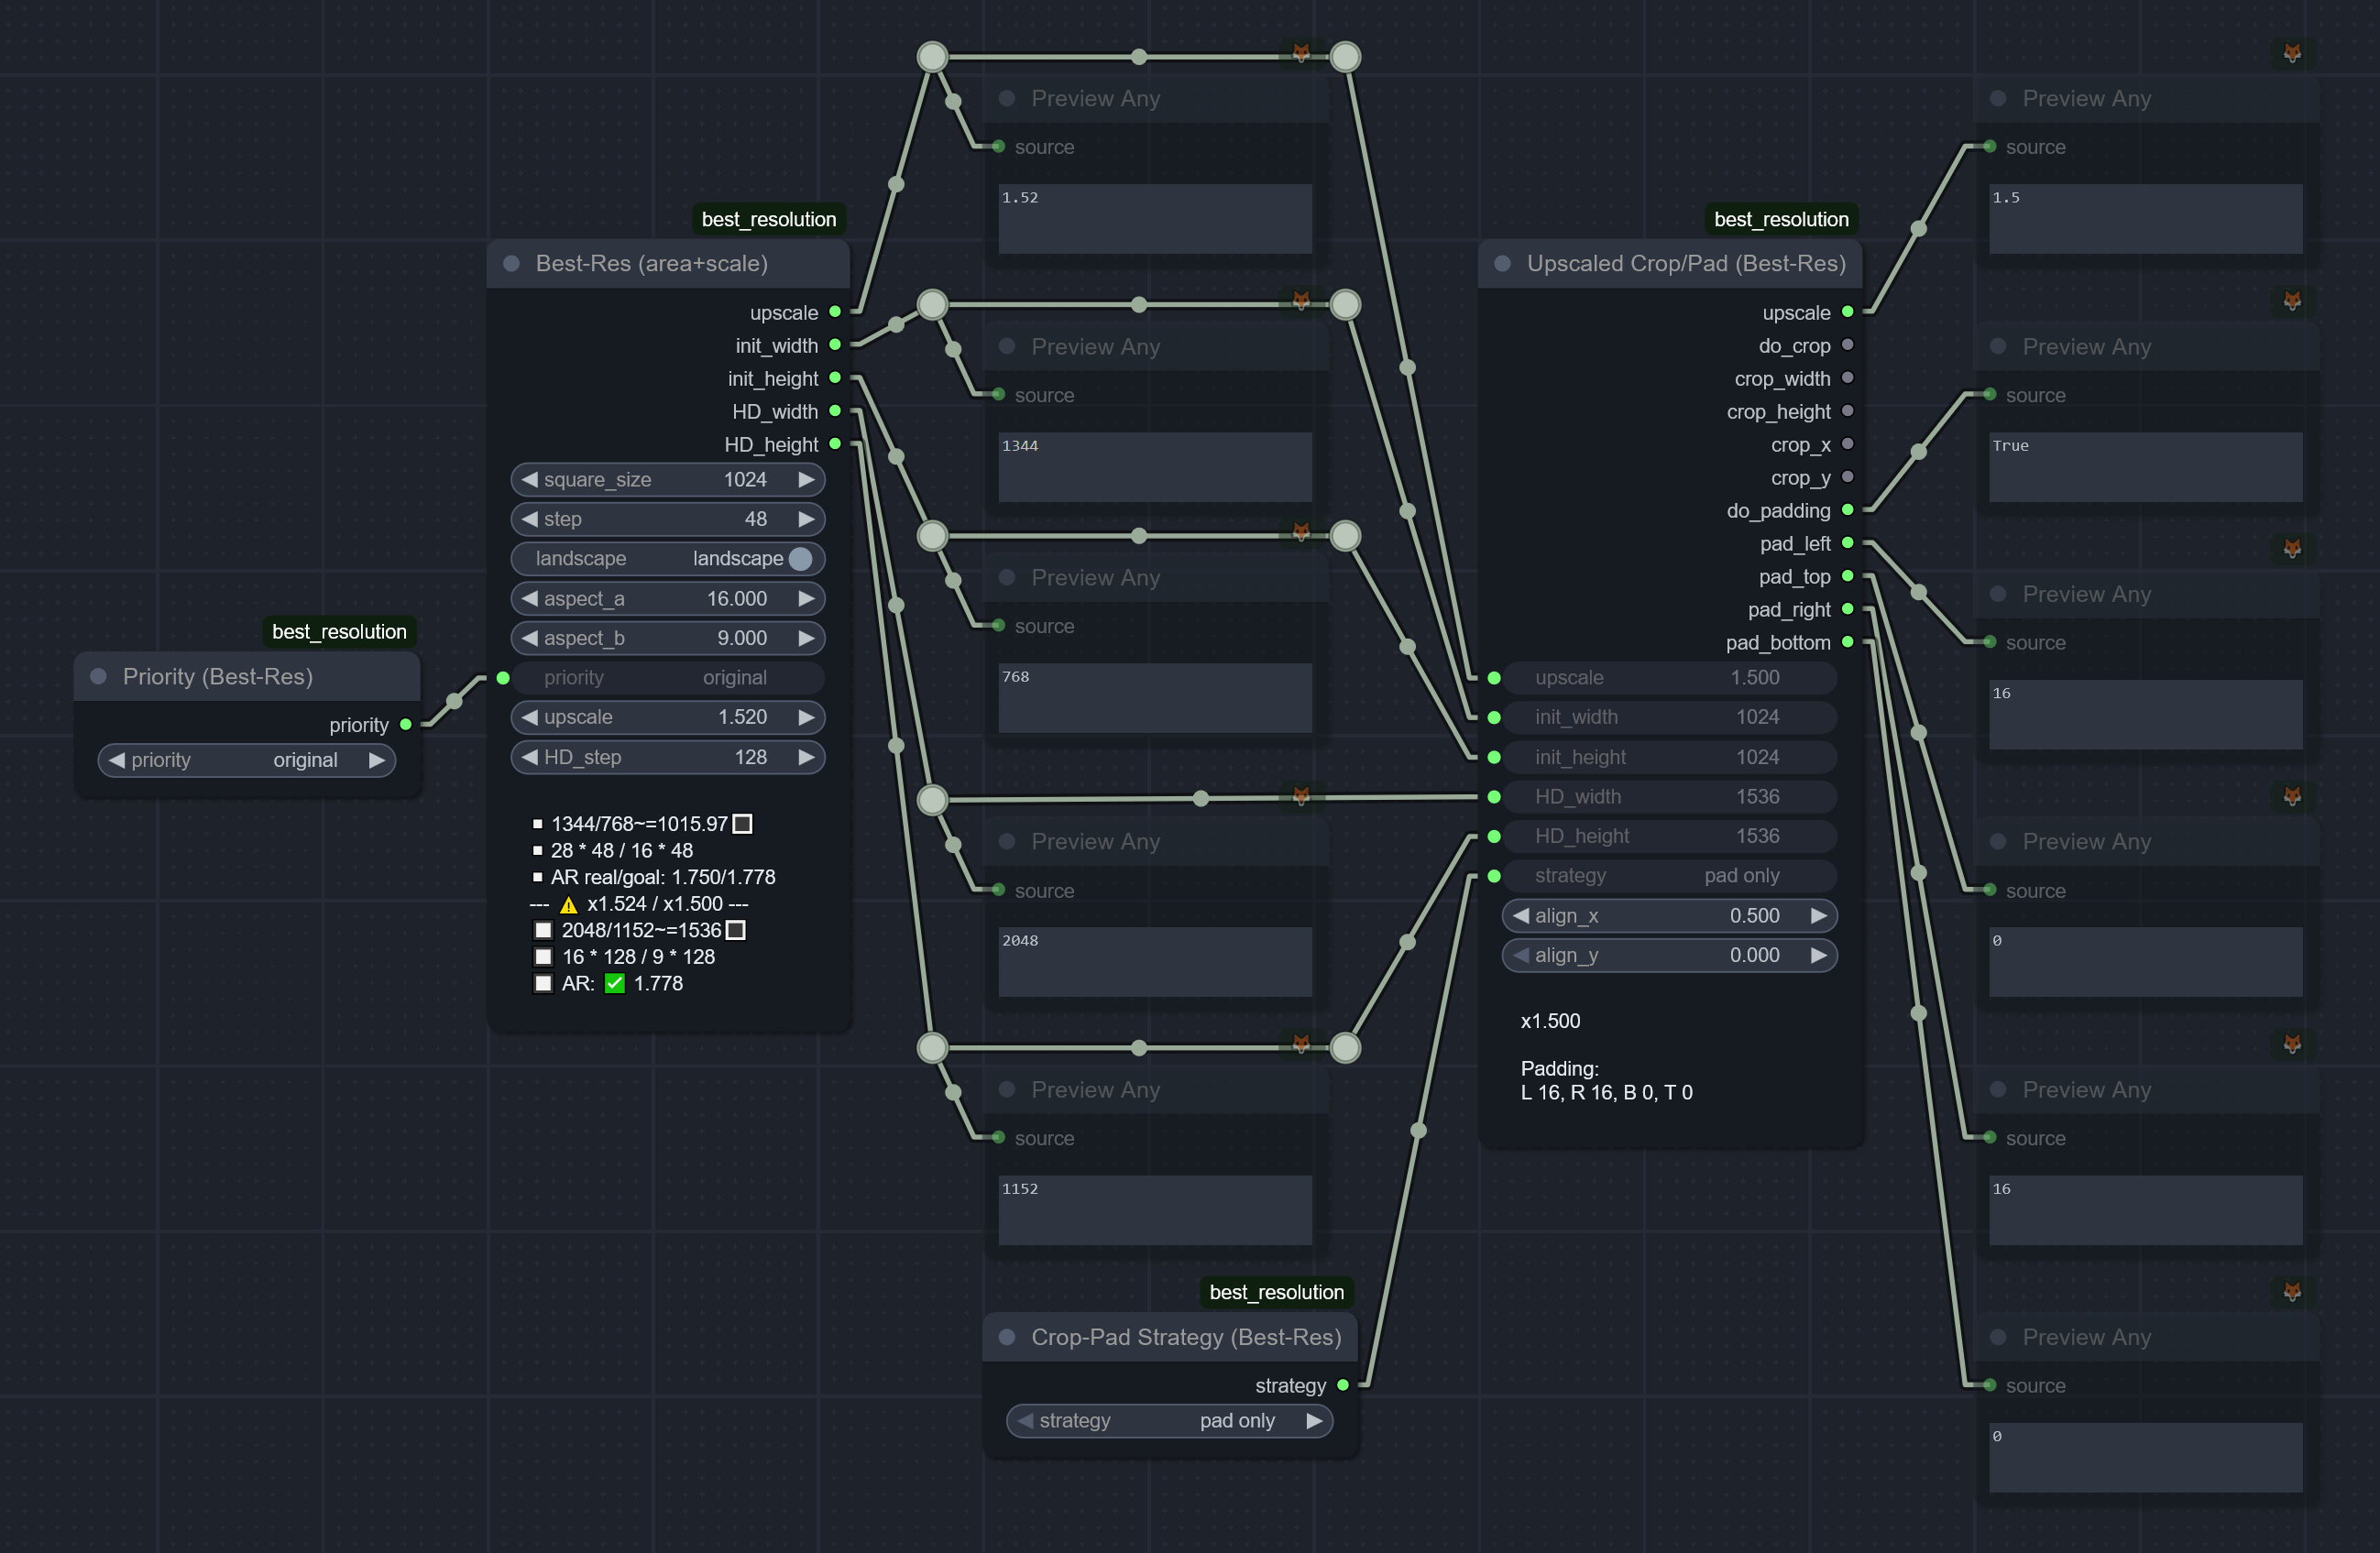Click the fox badge above the 1.52 preview node
Image resolution: width=2380 pixels, height=1553 pixels.
1301,53
